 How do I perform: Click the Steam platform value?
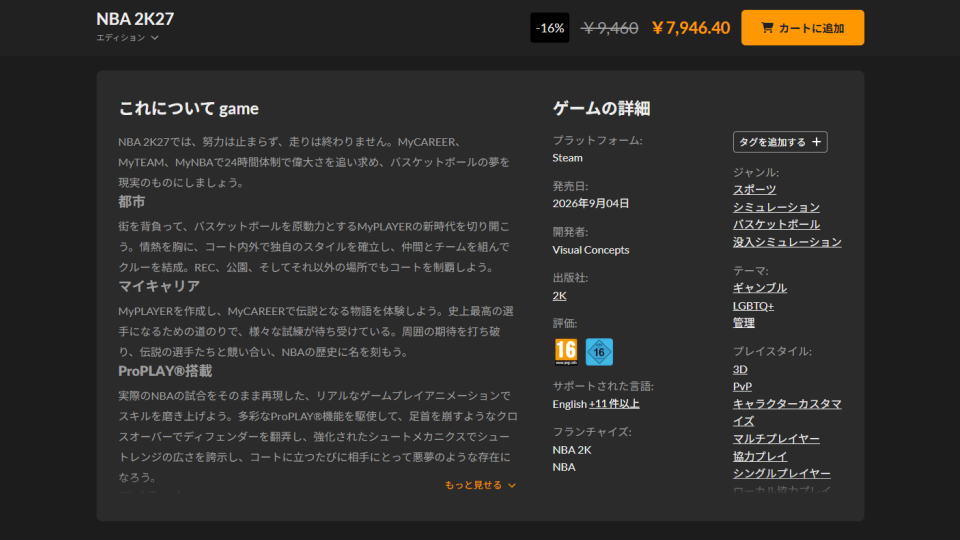point(568,158)
